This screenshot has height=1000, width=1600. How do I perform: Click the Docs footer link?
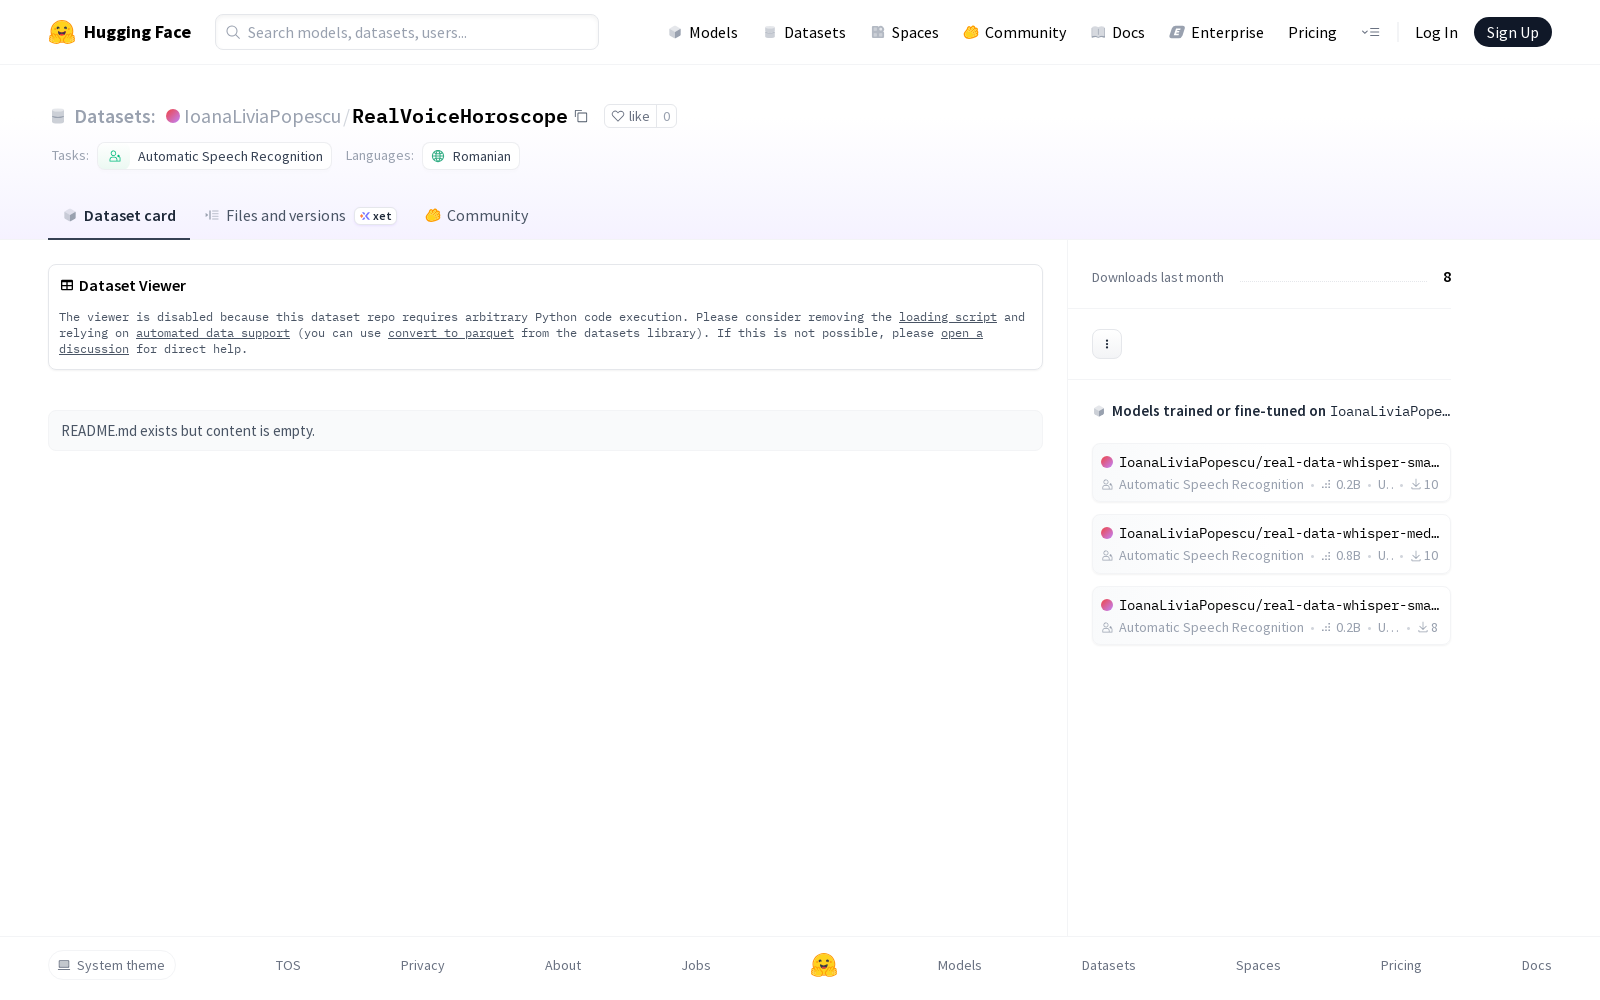[1536, 965]
